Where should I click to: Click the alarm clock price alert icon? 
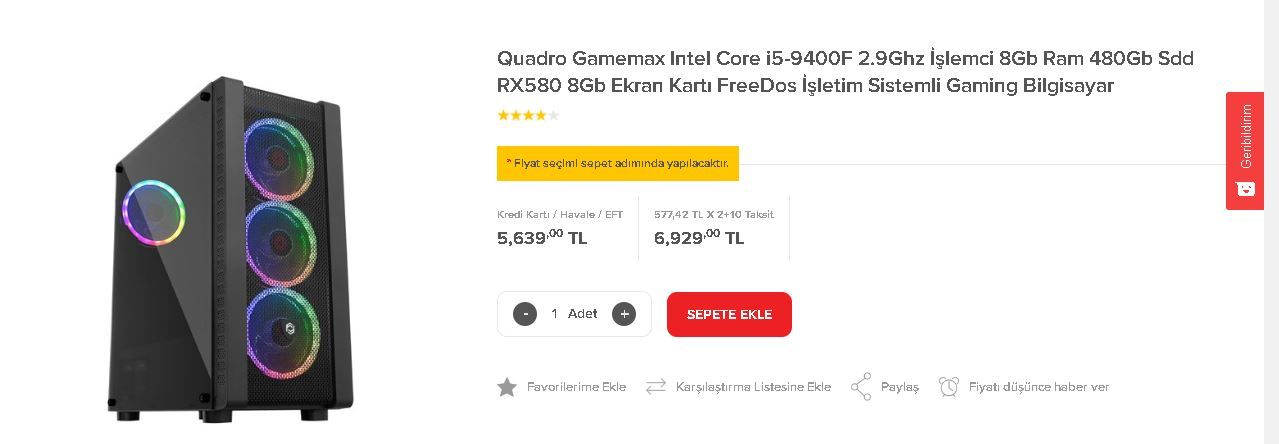pos(949,387)
